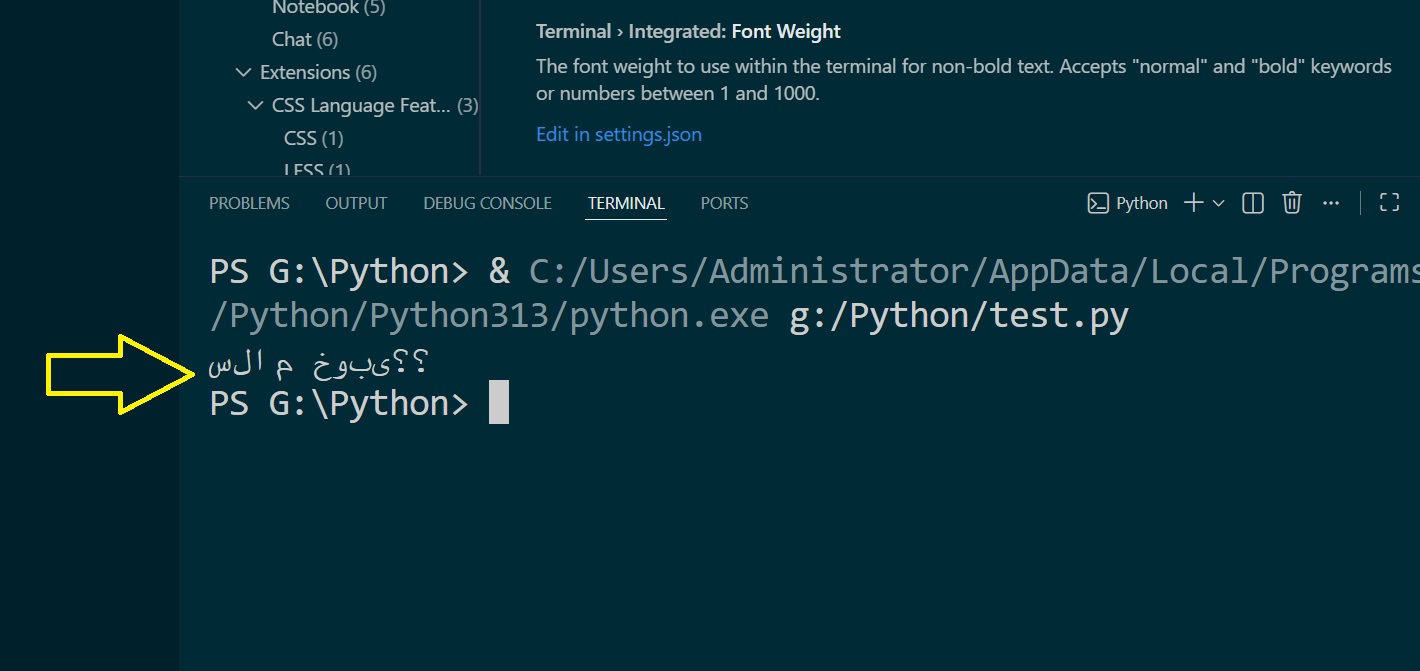Collapse the Extensions settings group
This screenshot has height=671, width=1420.
pyautogui.click(x=243, y=72)
